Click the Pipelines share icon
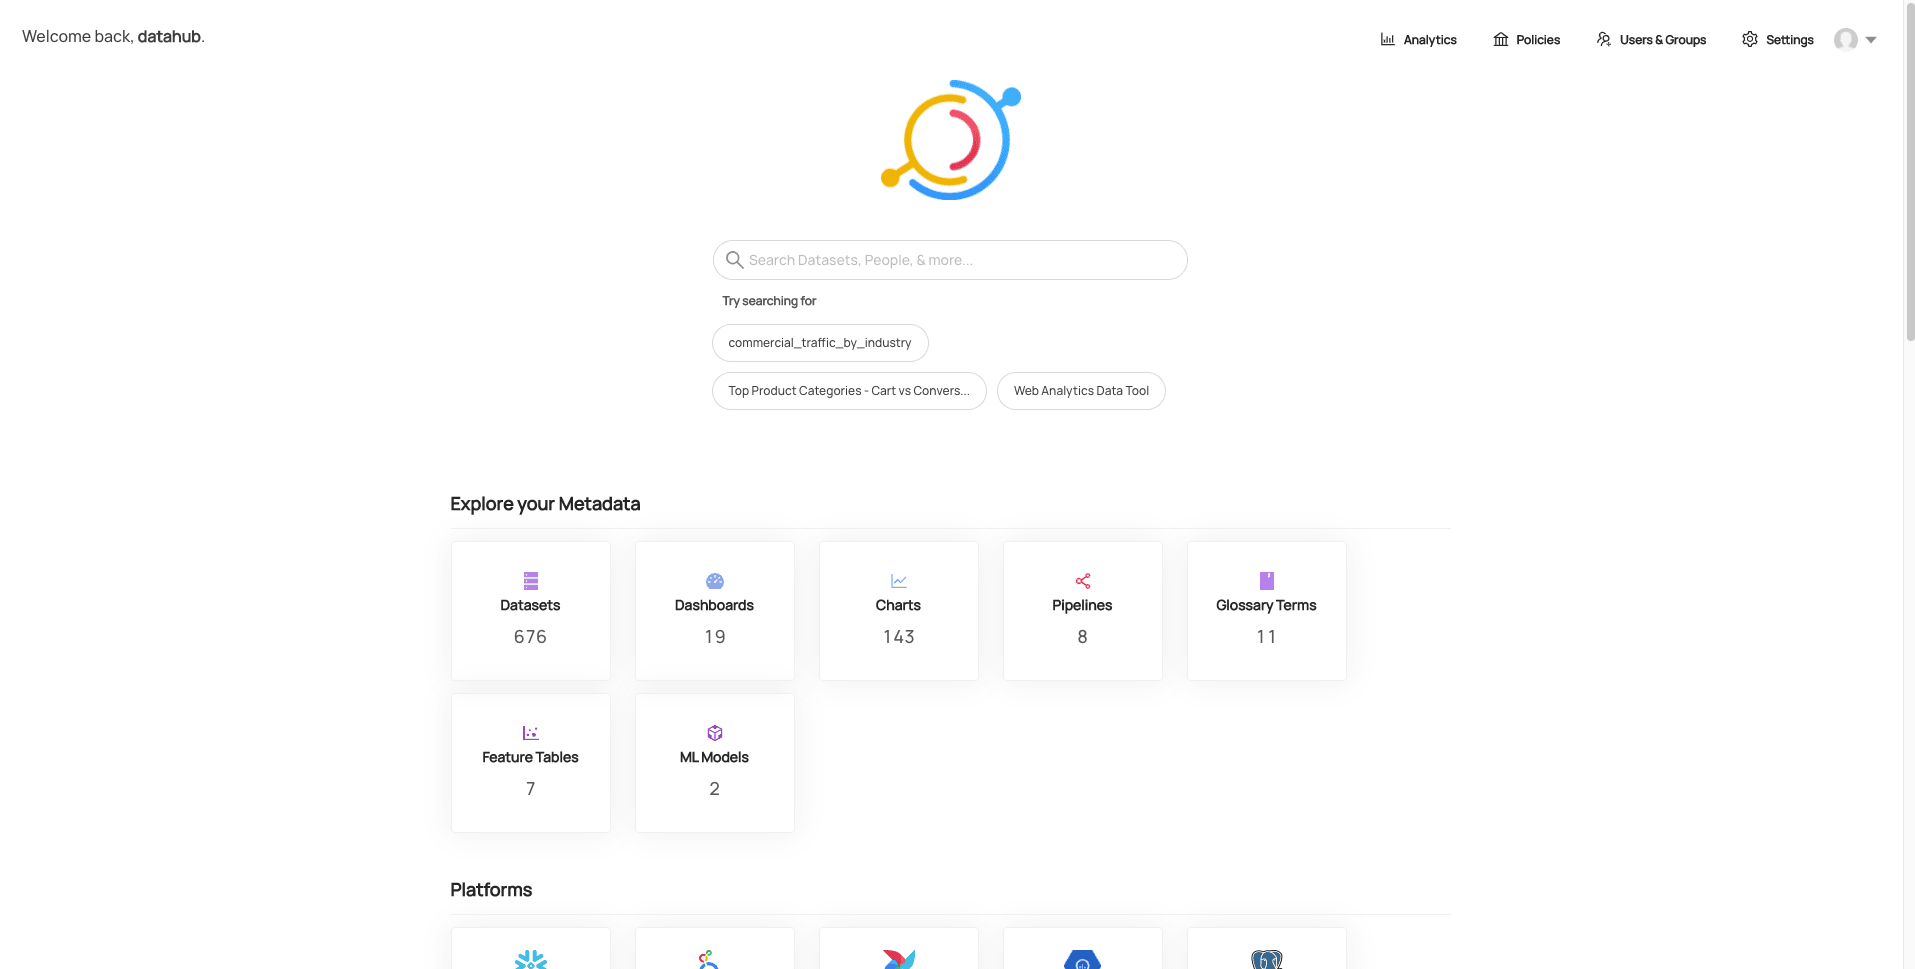The image size is (1915, 969). click(x=1083, y=581)
